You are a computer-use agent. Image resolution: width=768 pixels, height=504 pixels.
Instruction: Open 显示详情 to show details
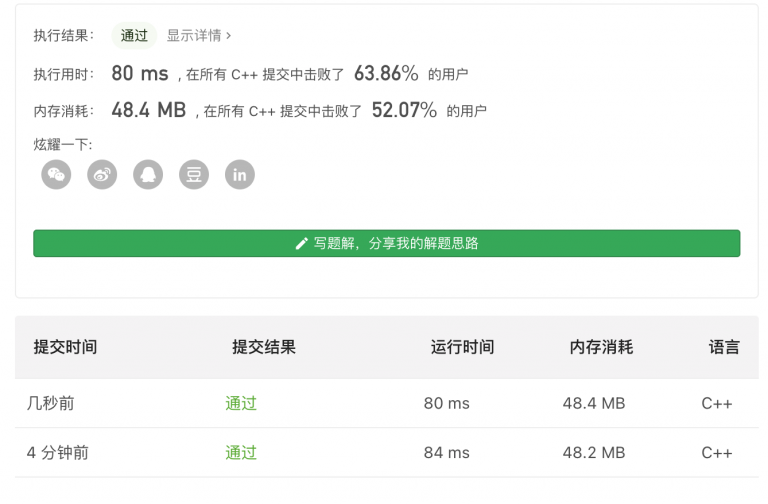click(x=193, y=35)
